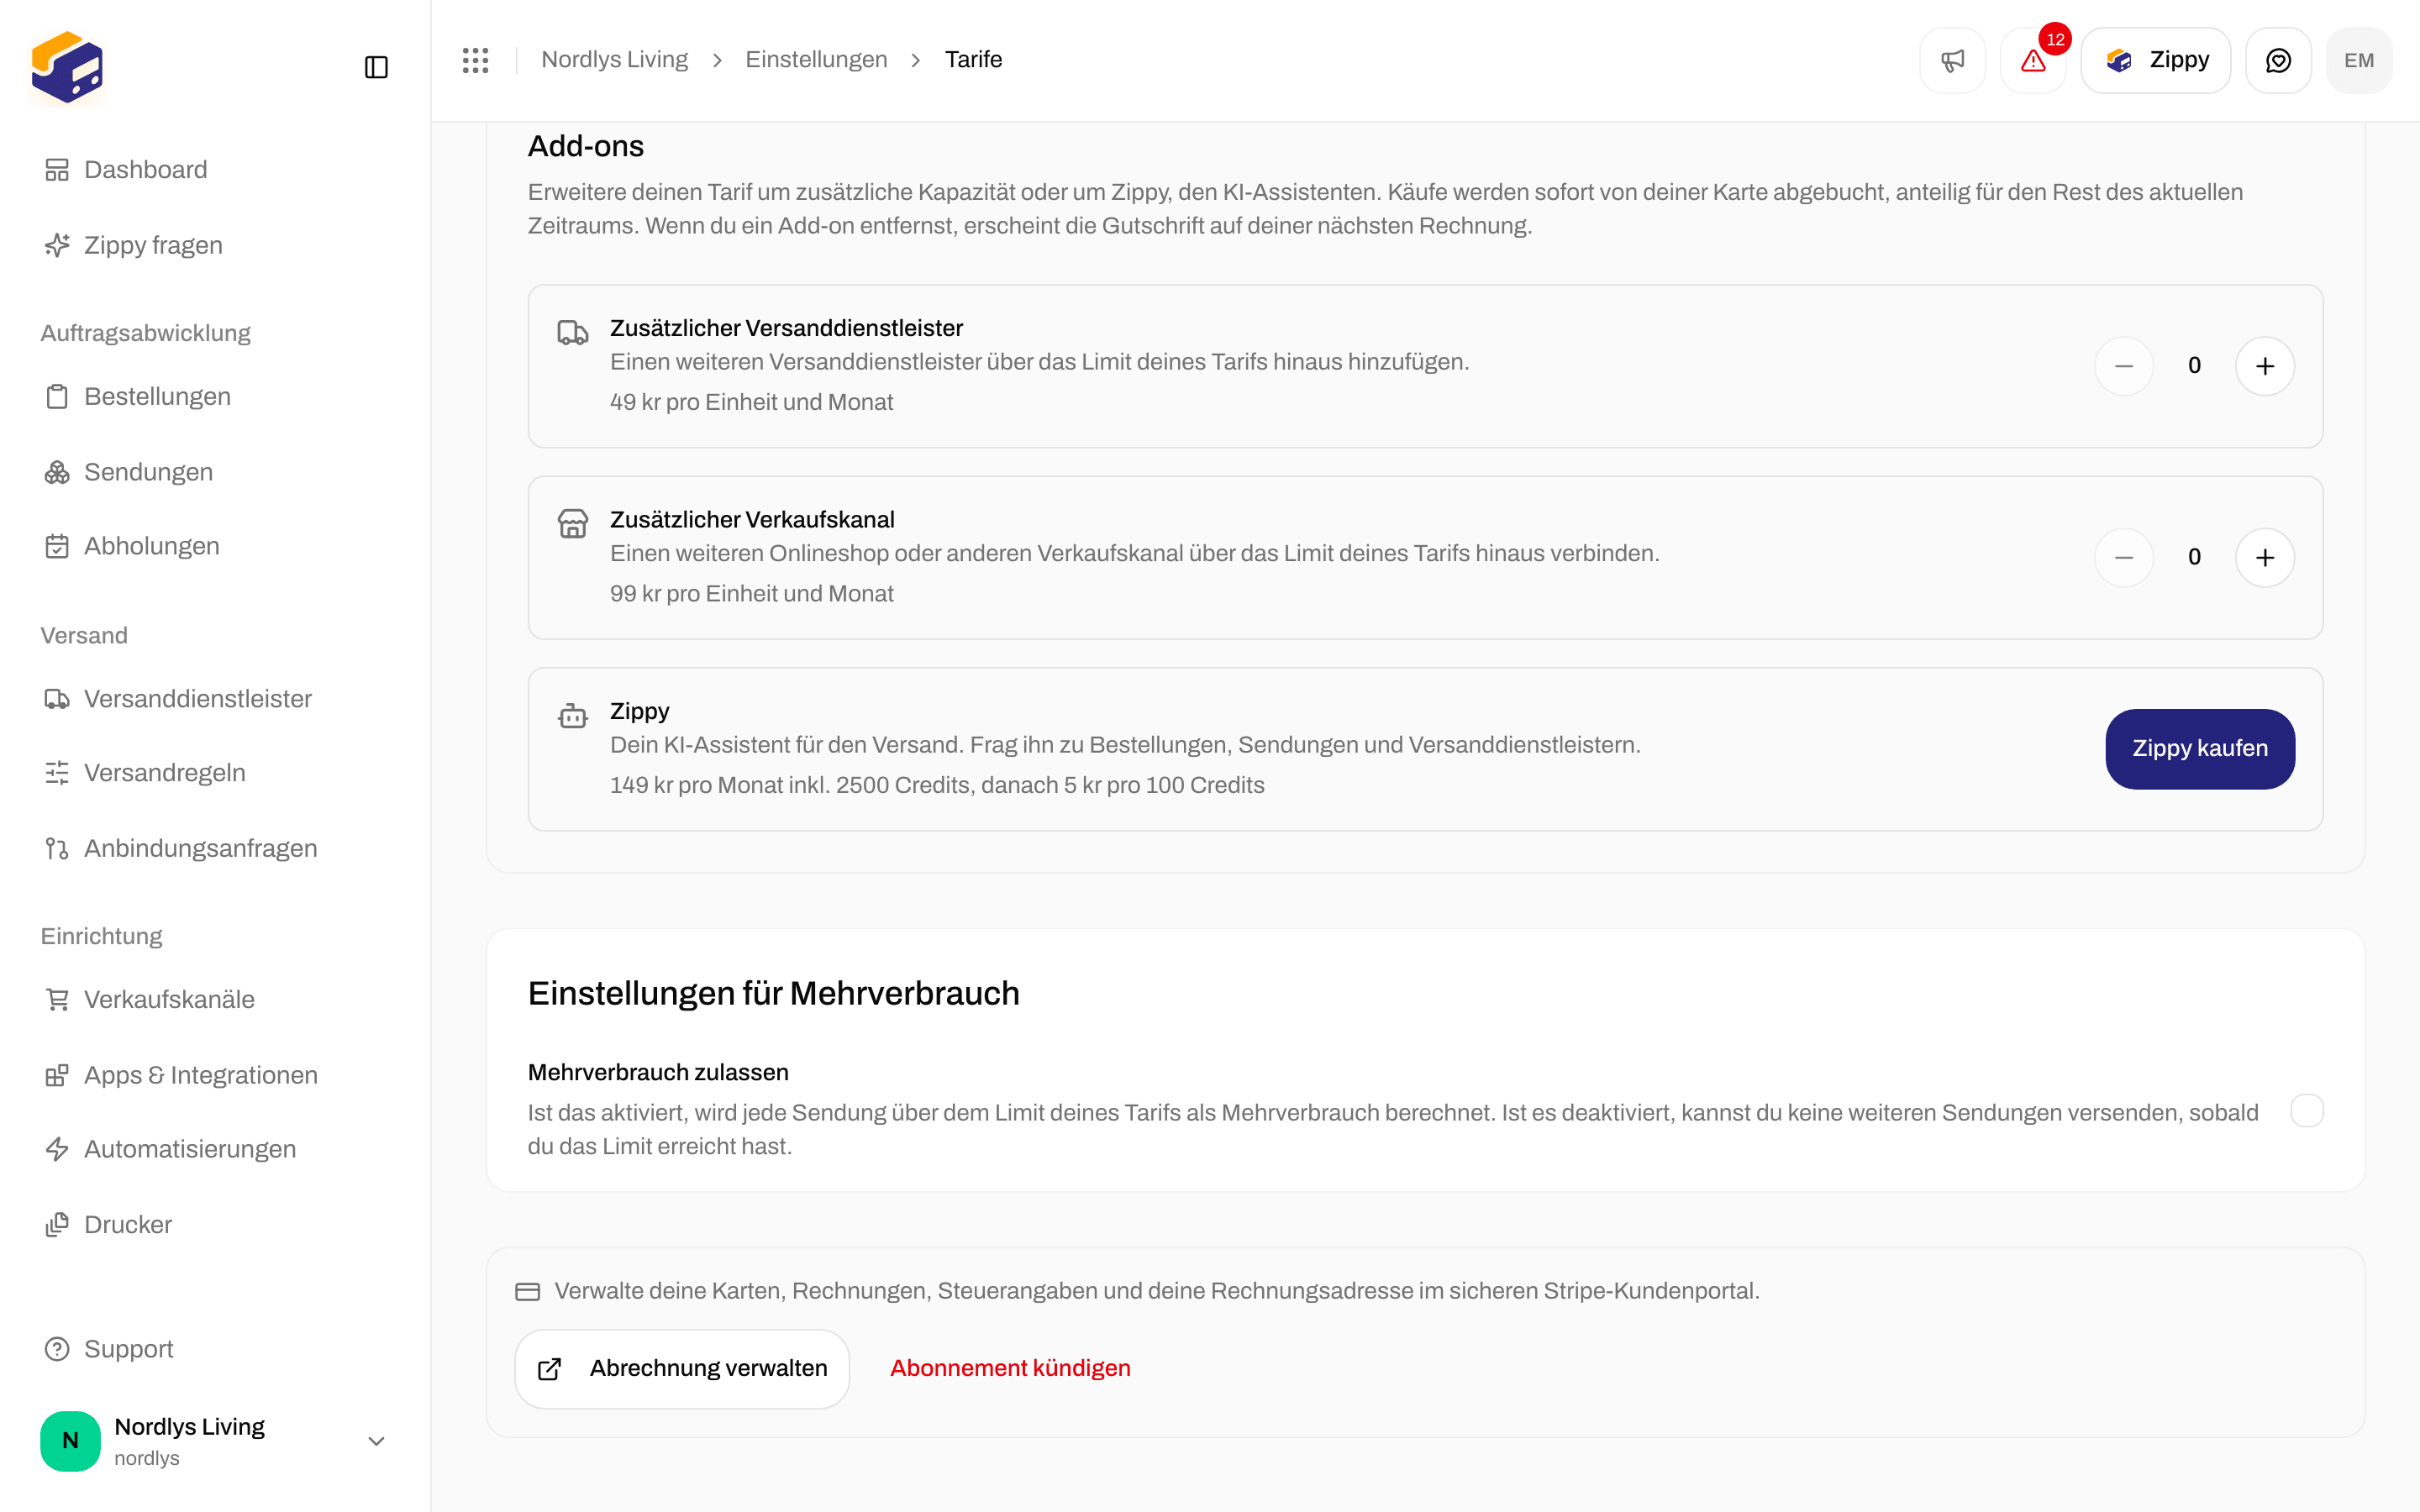This screenshot has height=1512, width=2420.
Task: Open the chat support bubble icon
Action: 2278,60
